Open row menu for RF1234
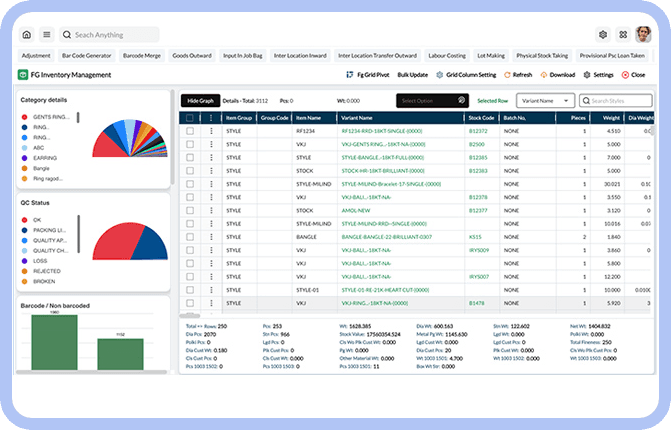Viewport: 671px width, 430px height. 211,131
